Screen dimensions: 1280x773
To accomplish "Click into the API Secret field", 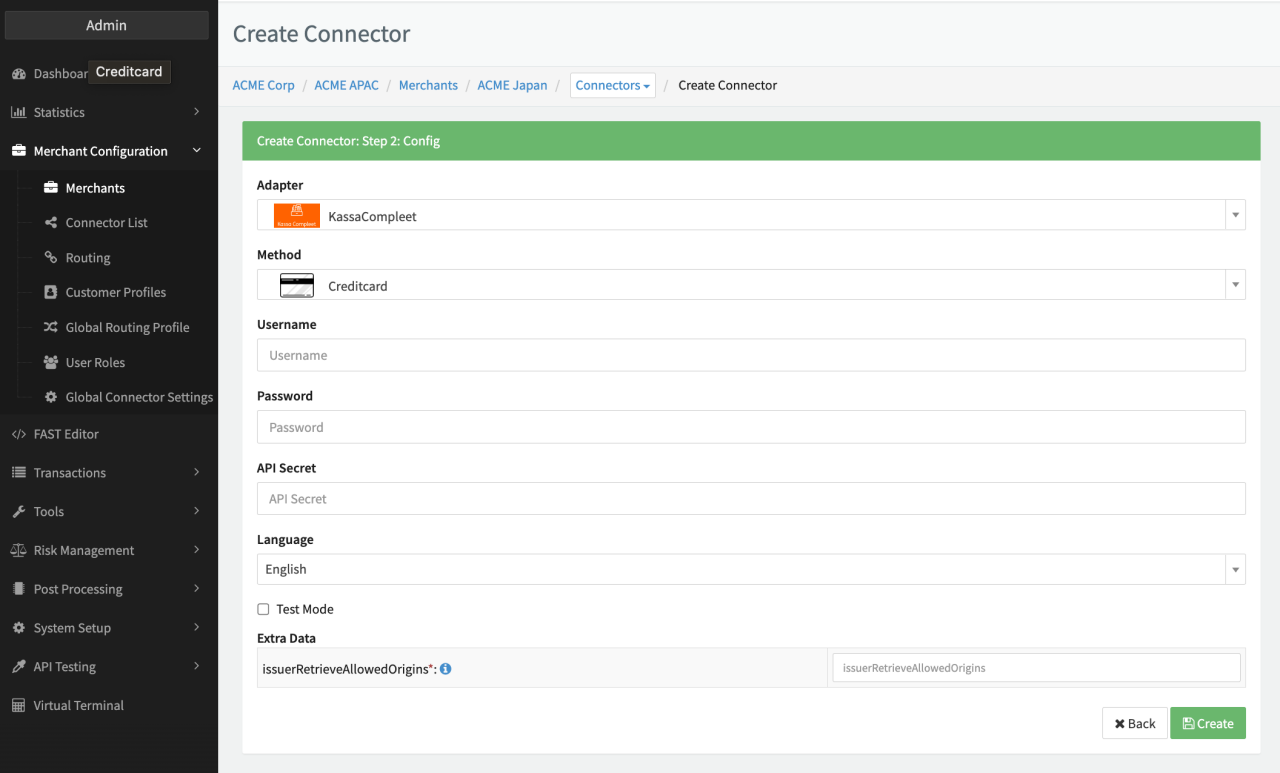I will (x=750, y=499).
